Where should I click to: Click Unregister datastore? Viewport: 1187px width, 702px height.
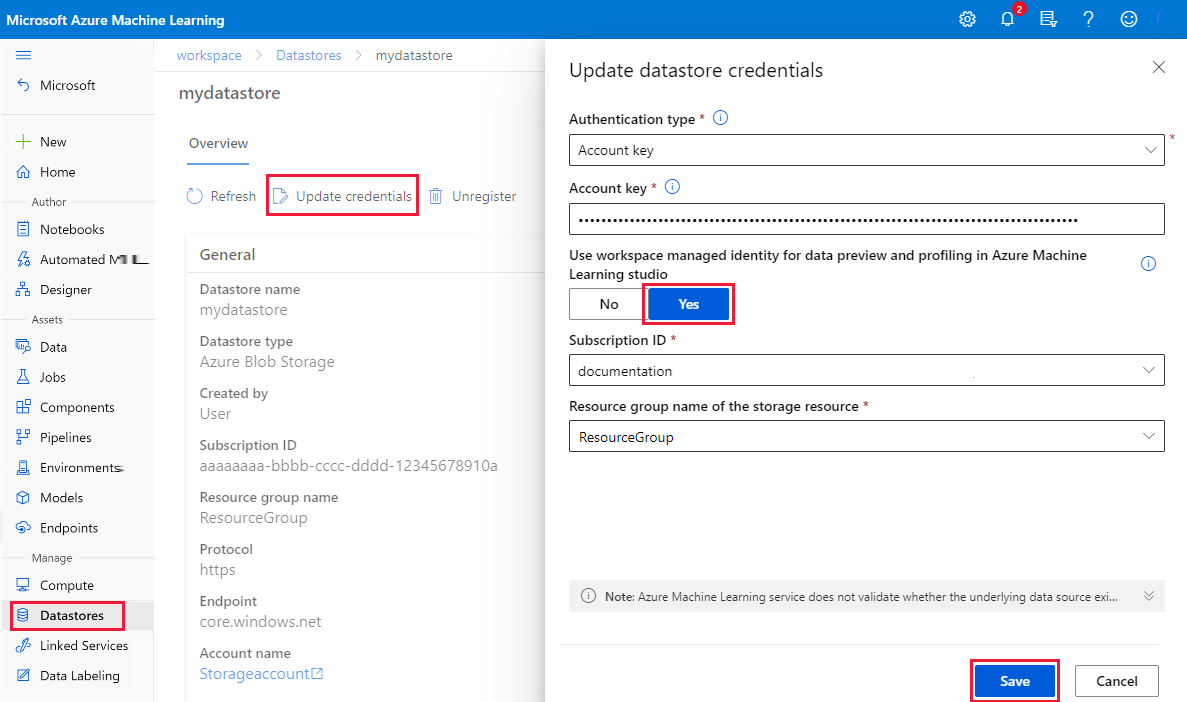click(x=472, y=196)
